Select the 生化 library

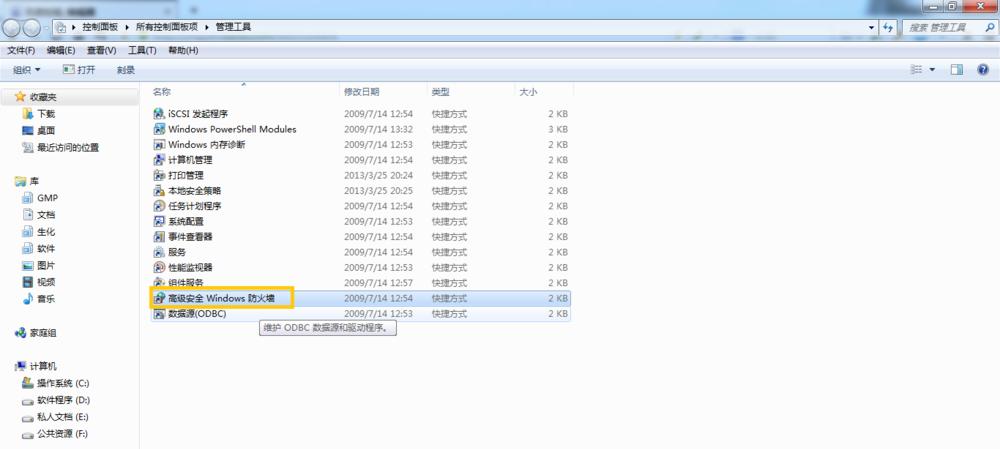click(46, 232)
